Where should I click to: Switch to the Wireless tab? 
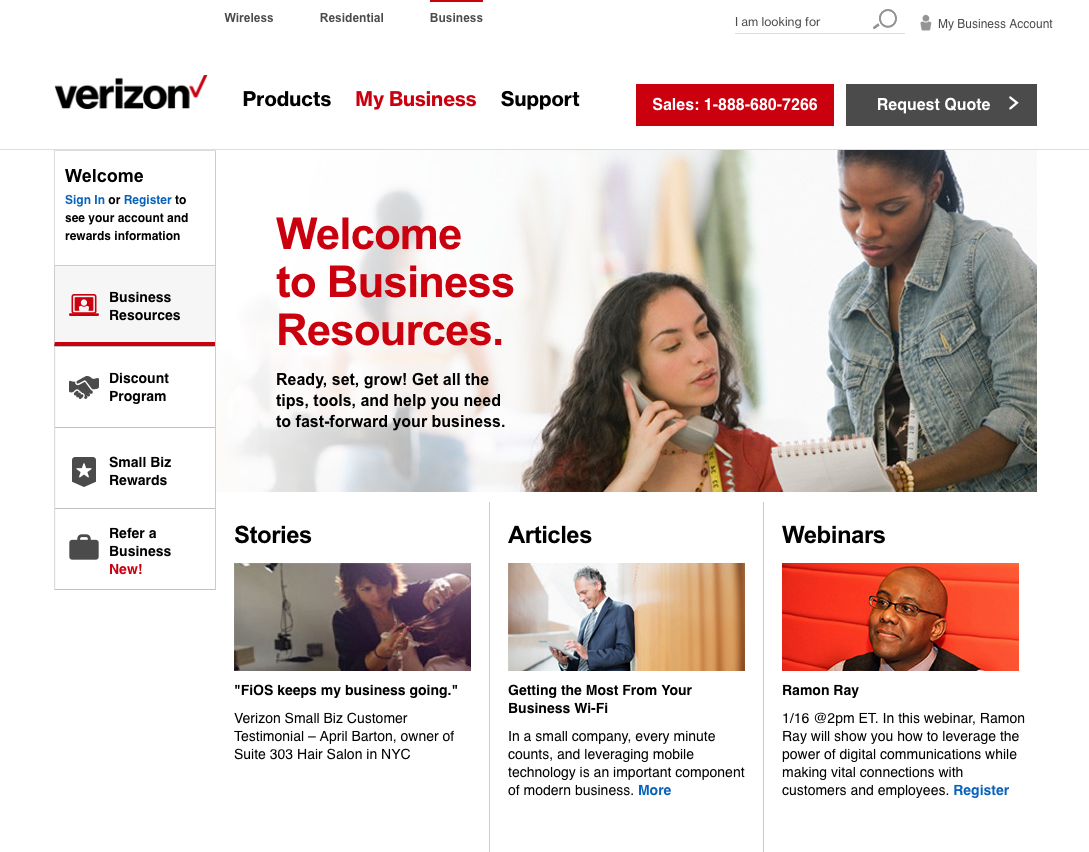click(x=249, y=18)
